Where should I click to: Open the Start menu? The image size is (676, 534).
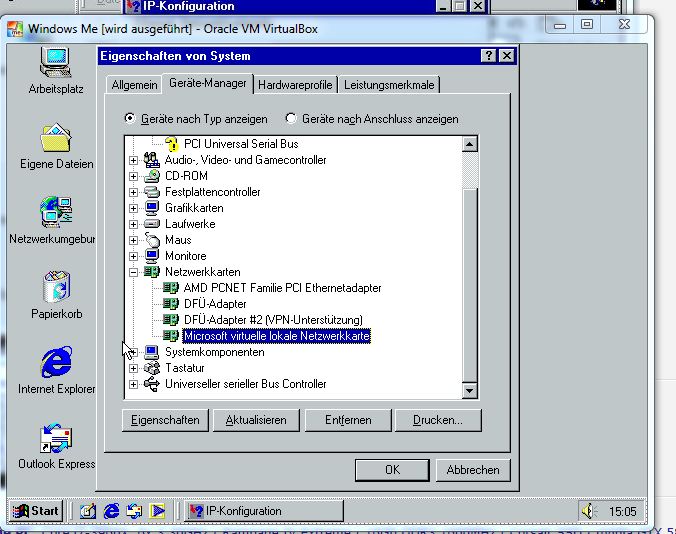tap(36, 511)
